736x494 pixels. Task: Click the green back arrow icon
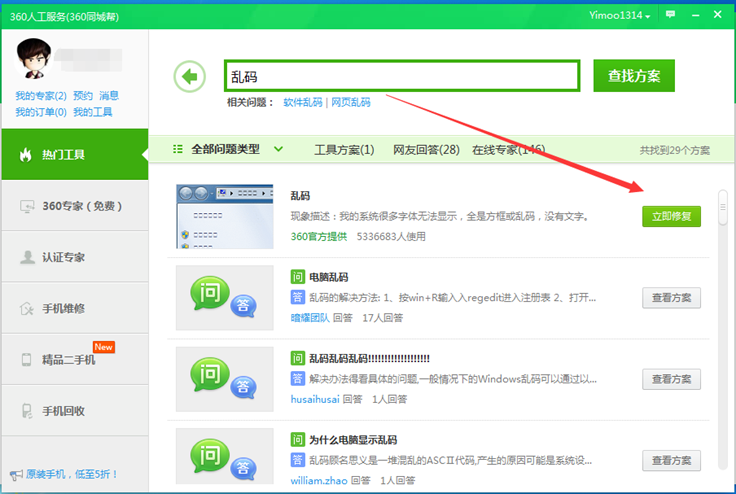click(188, 76)
